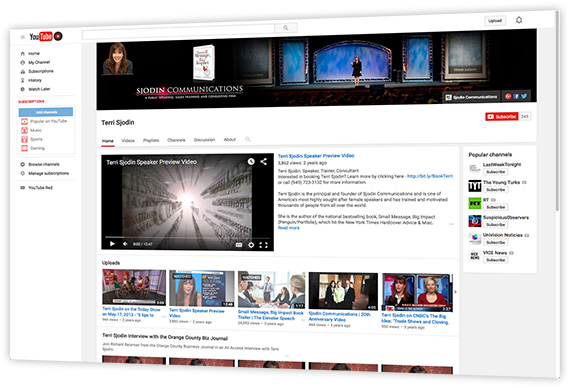Open The Young Turks channel icon
570x388 pixels.
click(475, 186)
